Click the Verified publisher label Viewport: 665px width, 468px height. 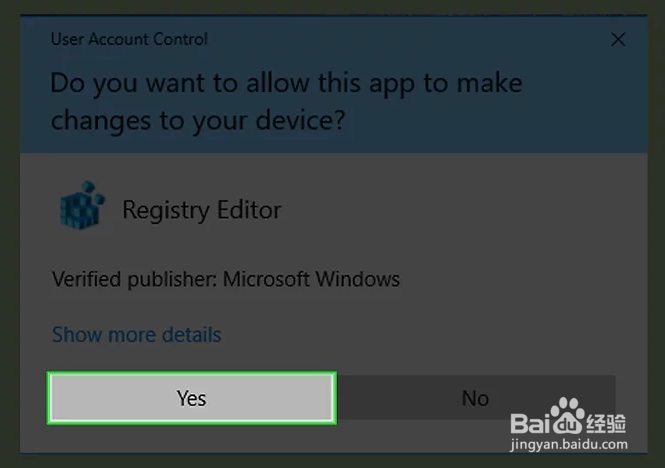134,279
